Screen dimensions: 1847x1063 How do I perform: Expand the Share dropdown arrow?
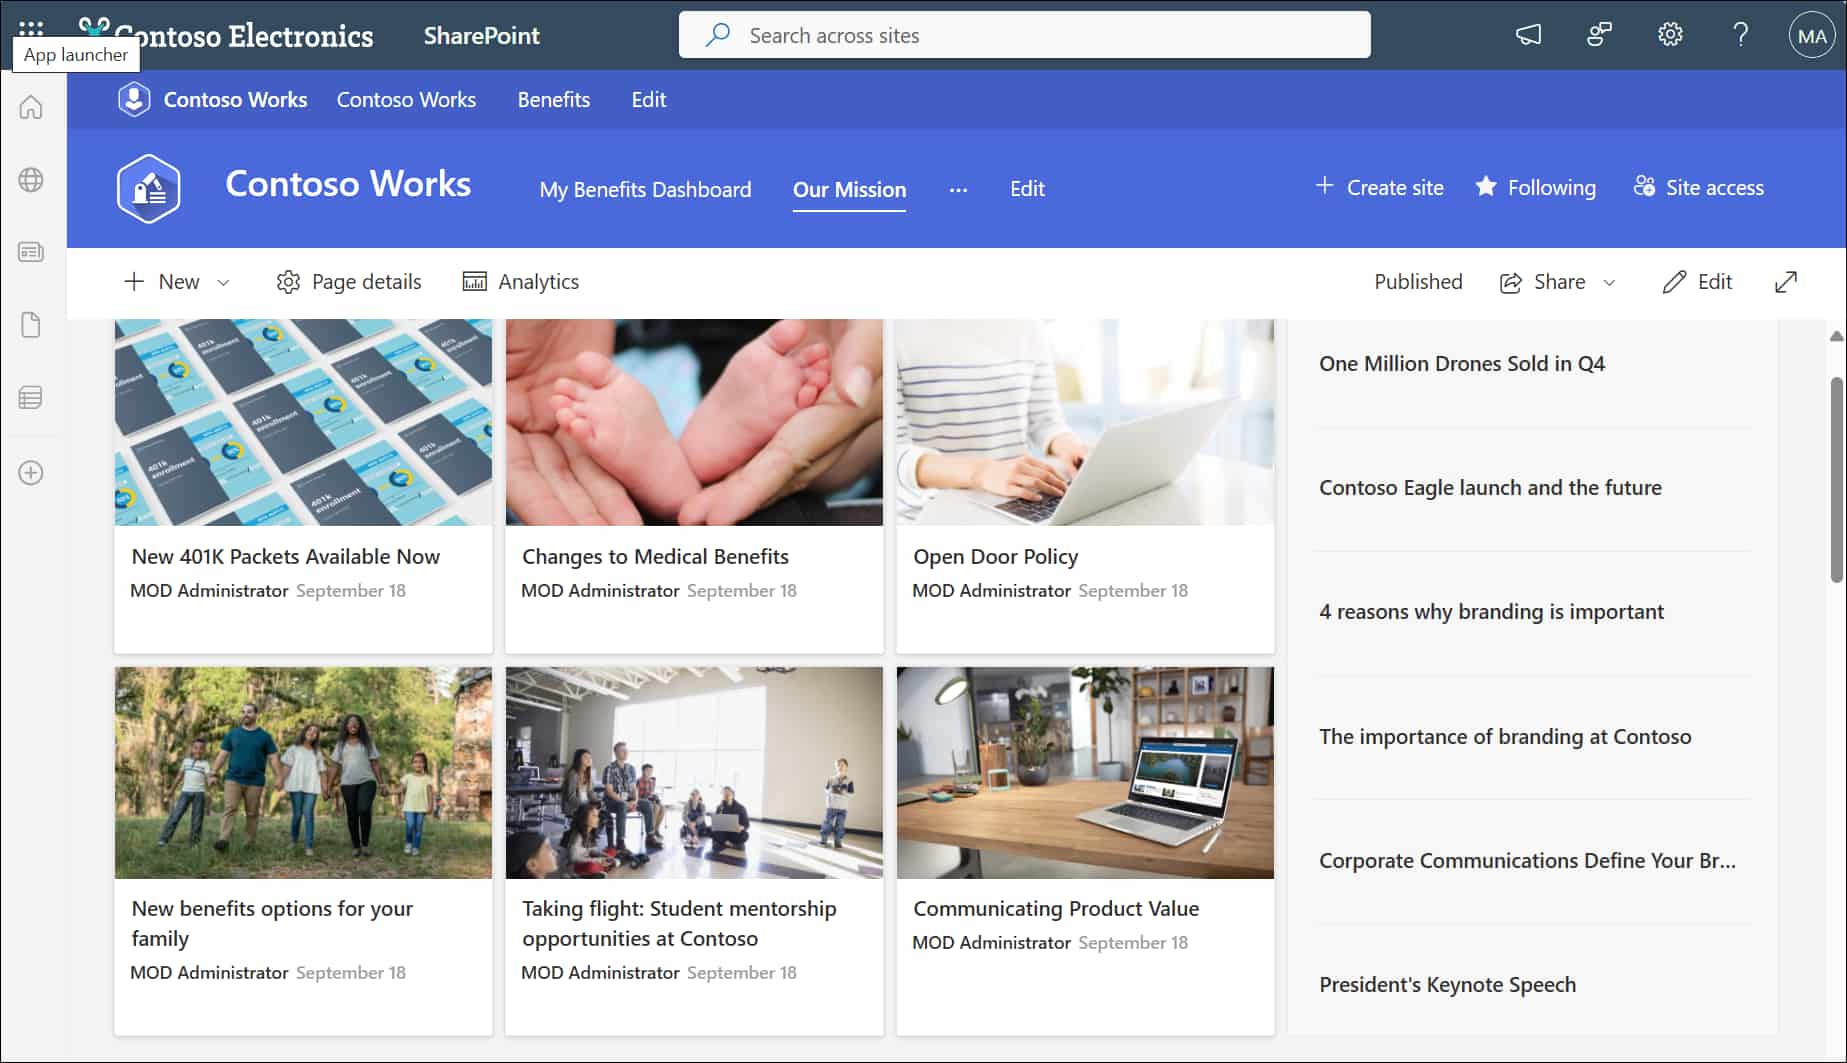1608,282
